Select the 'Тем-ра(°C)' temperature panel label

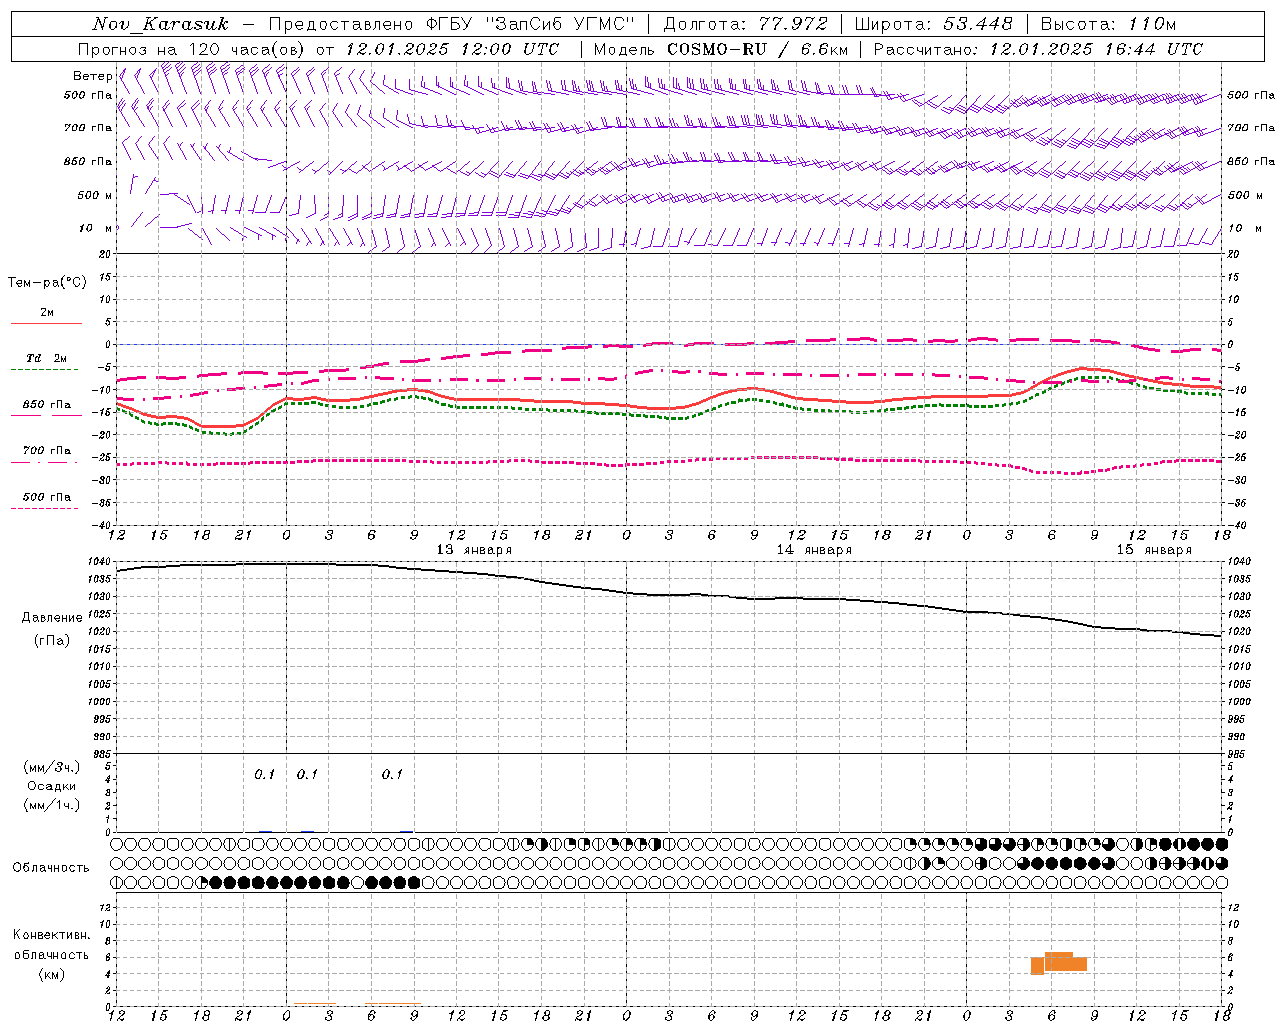(47, 283)
